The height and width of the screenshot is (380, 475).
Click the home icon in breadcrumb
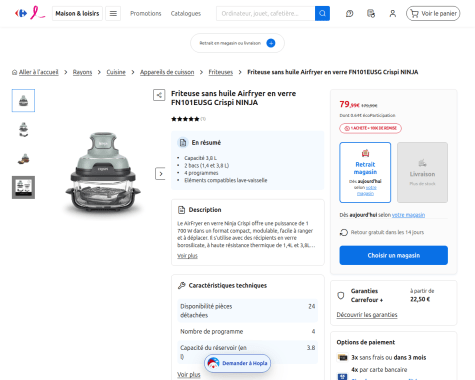click(x=14, y=72)
